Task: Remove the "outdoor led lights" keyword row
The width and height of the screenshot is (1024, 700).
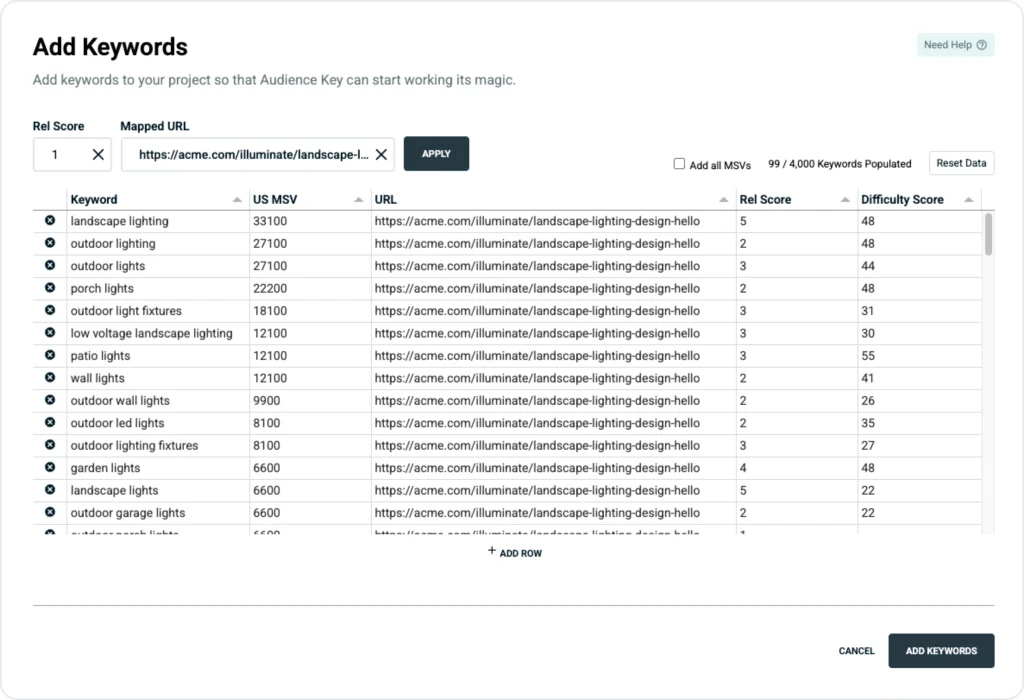Action: tap(49, 423)
